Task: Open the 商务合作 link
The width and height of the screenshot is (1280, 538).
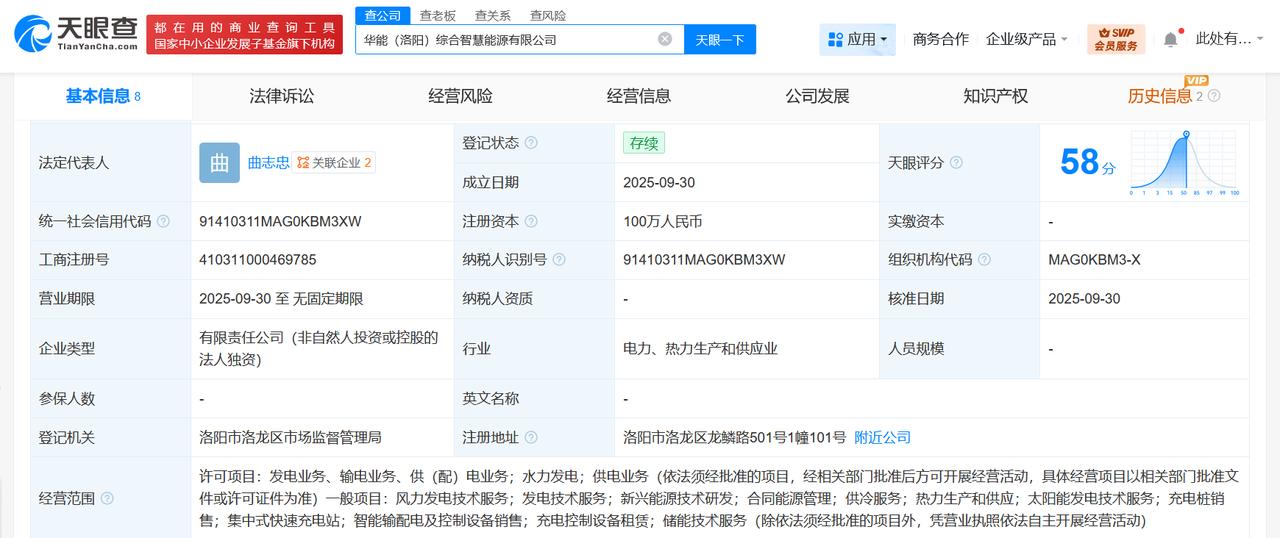Action: 940,39
